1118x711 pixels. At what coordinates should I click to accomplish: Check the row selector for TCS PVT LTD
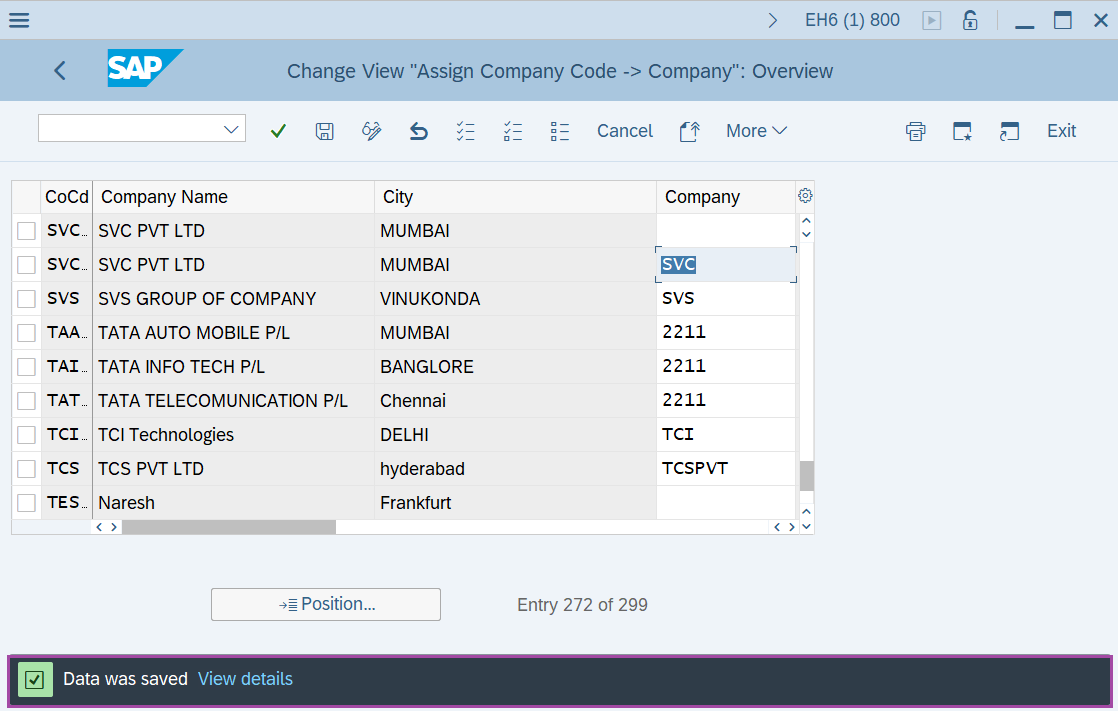[x=26, y=468]
